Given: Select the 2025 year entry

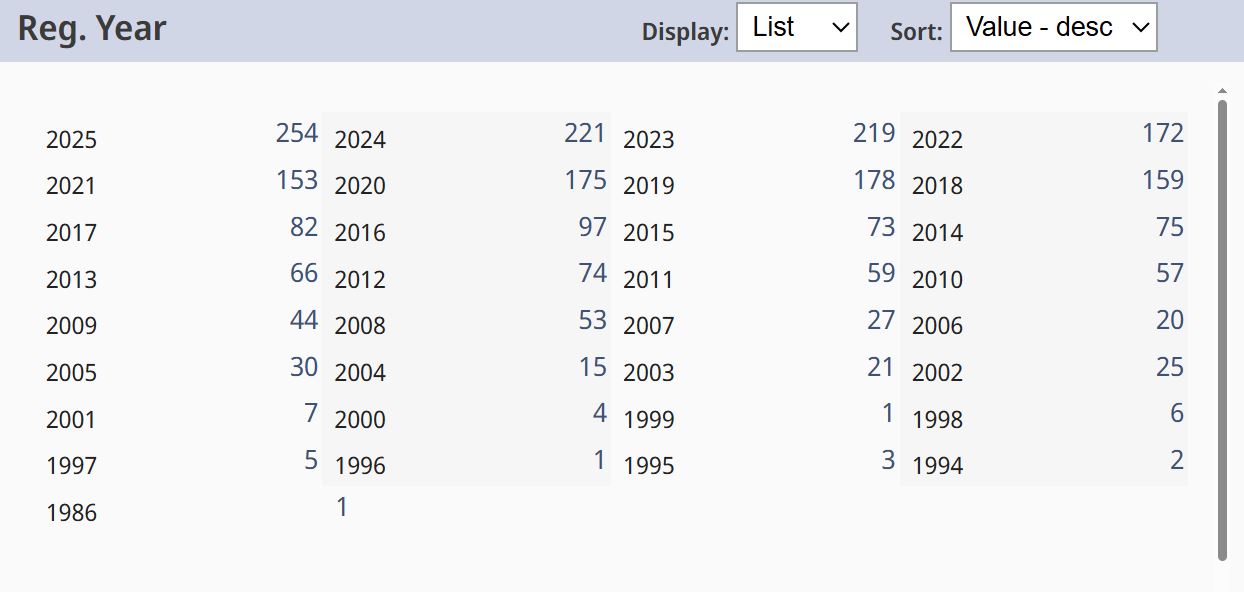Looking at the screenshot, I should coord(72,140).
